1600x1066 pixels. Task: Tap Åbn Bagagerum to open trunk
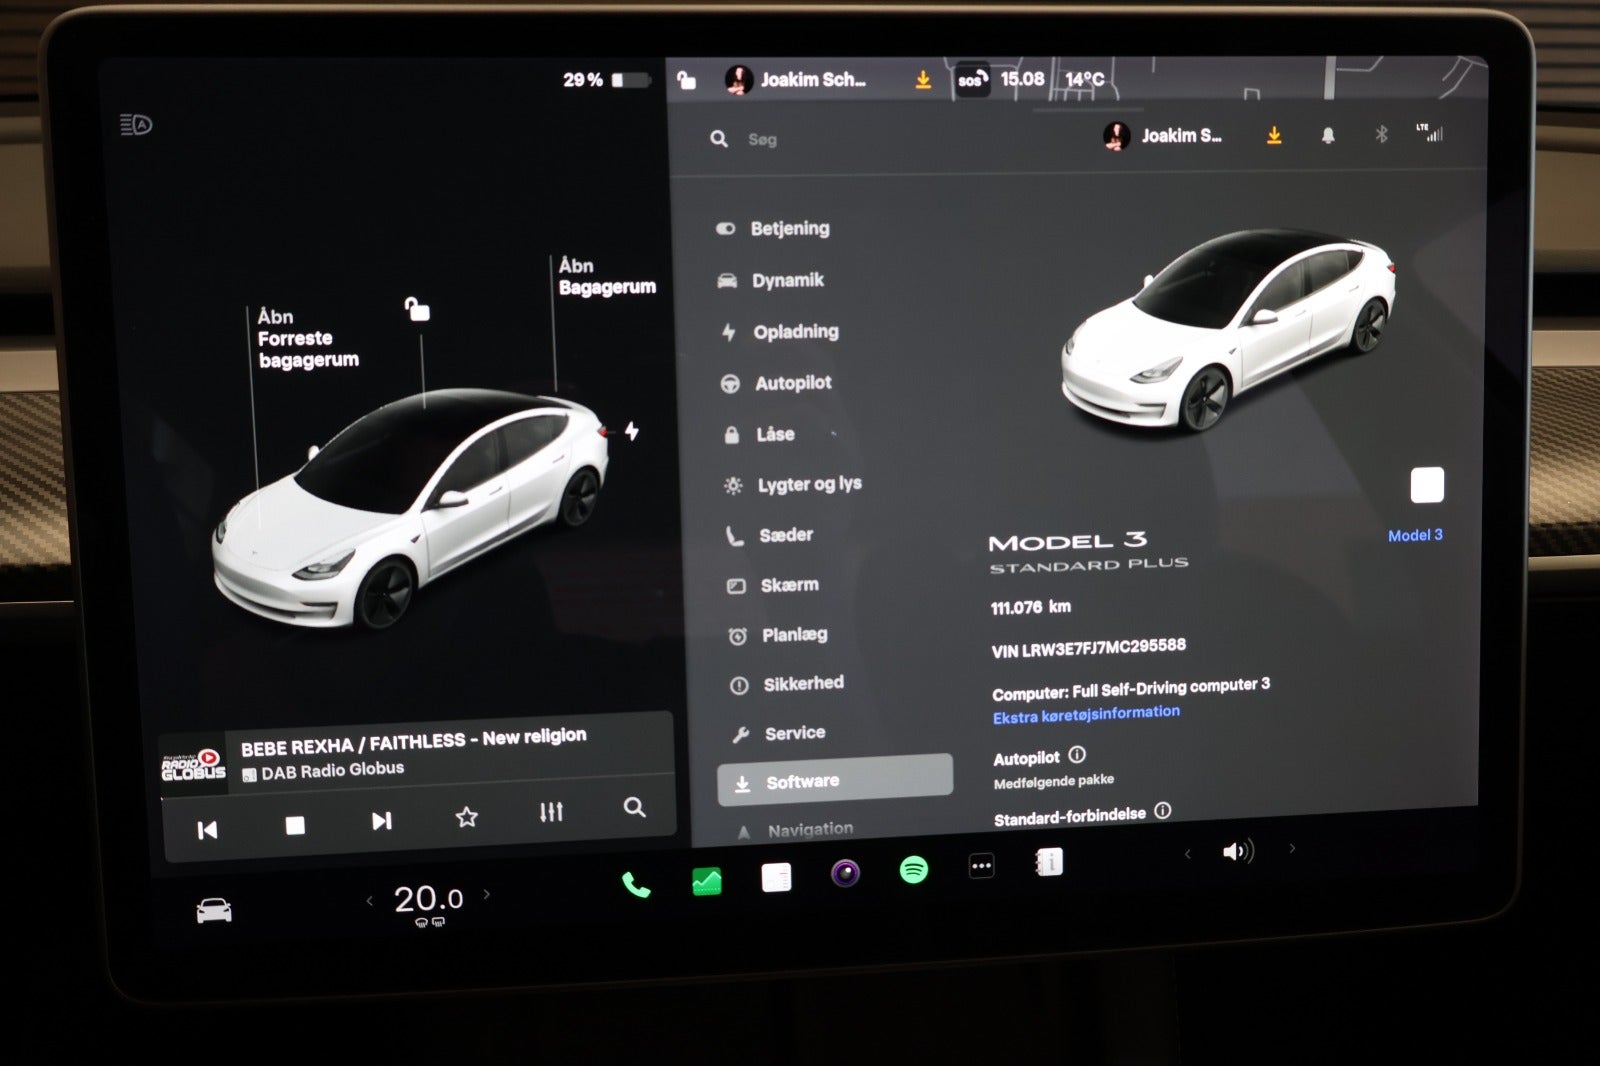(x=605, y=277)
